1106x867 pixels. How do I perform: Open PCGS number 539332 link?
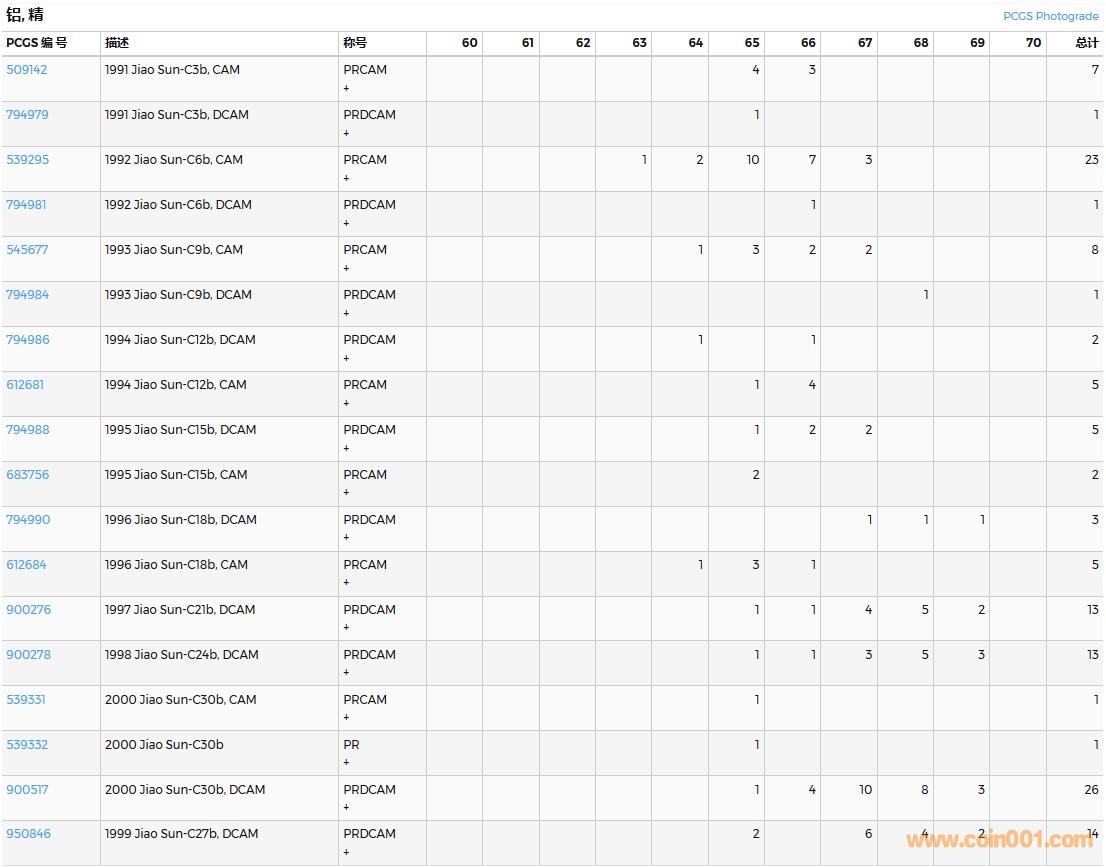27,745
